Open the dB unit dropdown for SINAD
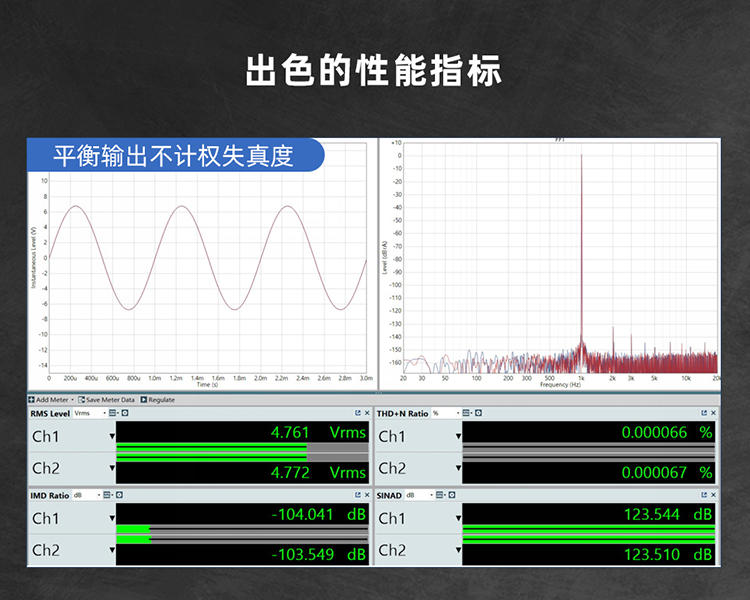The height and width of the screenshot is (600, 750). point(419,495)
